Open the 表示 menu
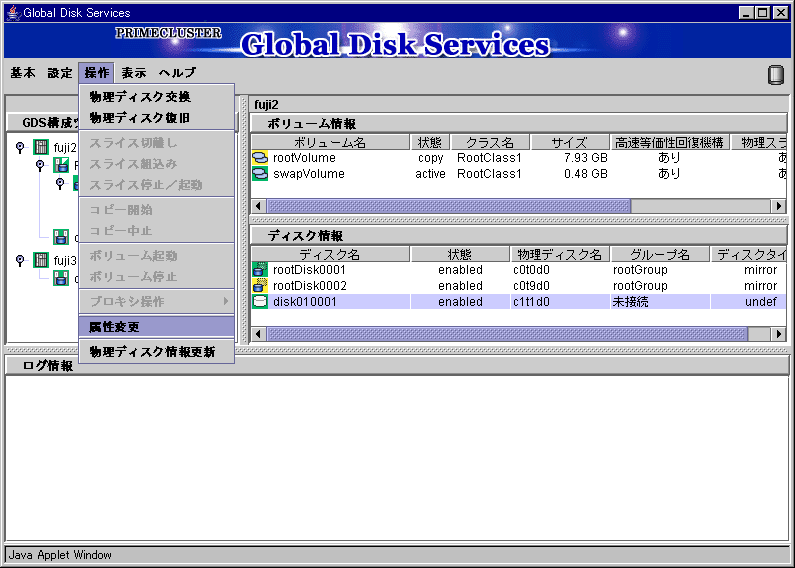 pyautogui.click(x=134, y=73)
